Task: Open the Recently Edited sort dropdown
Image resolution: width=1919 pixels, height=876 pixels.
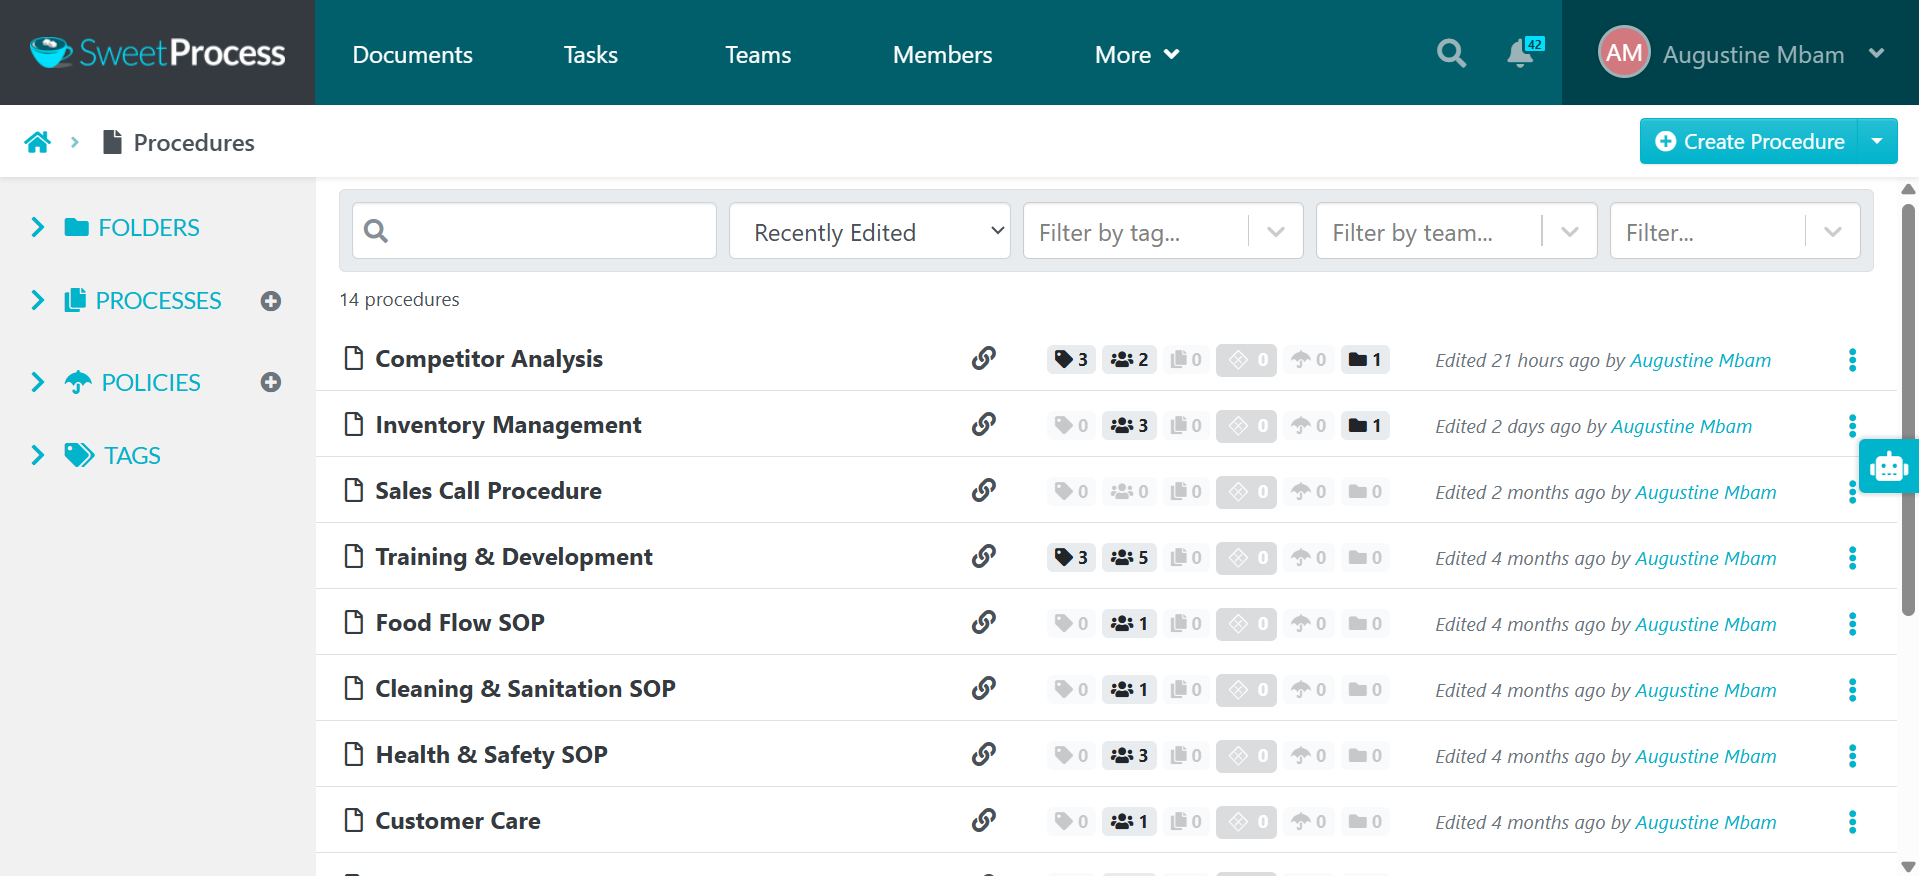Action: (869, 232)
